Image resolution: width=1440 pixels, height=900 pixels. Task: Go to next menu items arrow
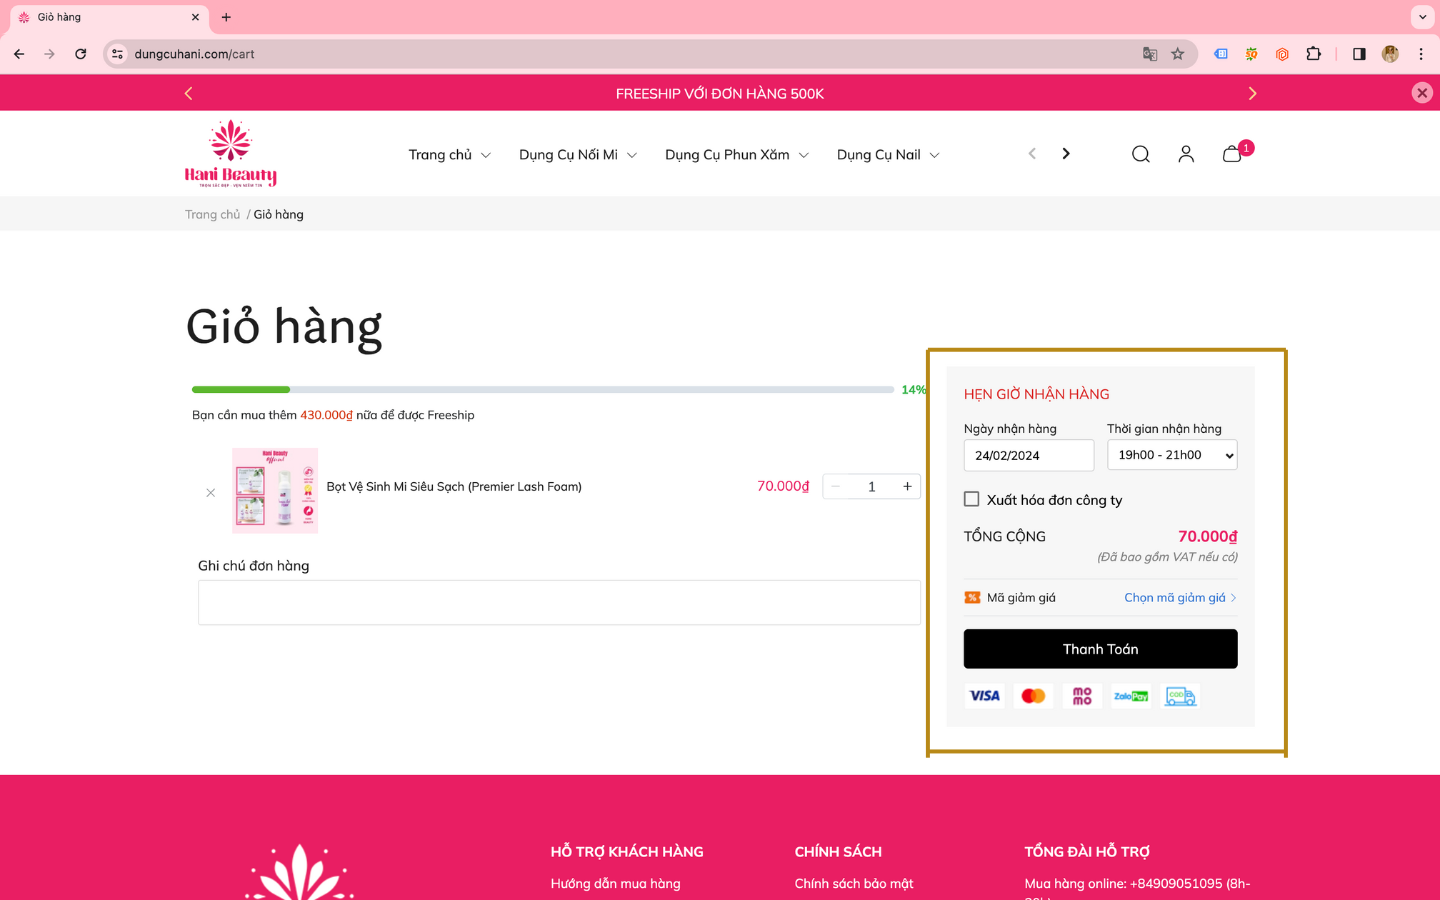click(1066, 154)
